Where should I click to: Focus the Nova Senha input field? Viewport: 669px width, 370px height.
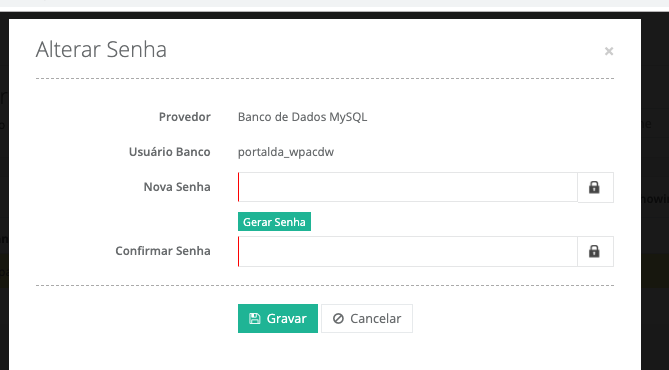pyautogui.click(x=407, y=187)
